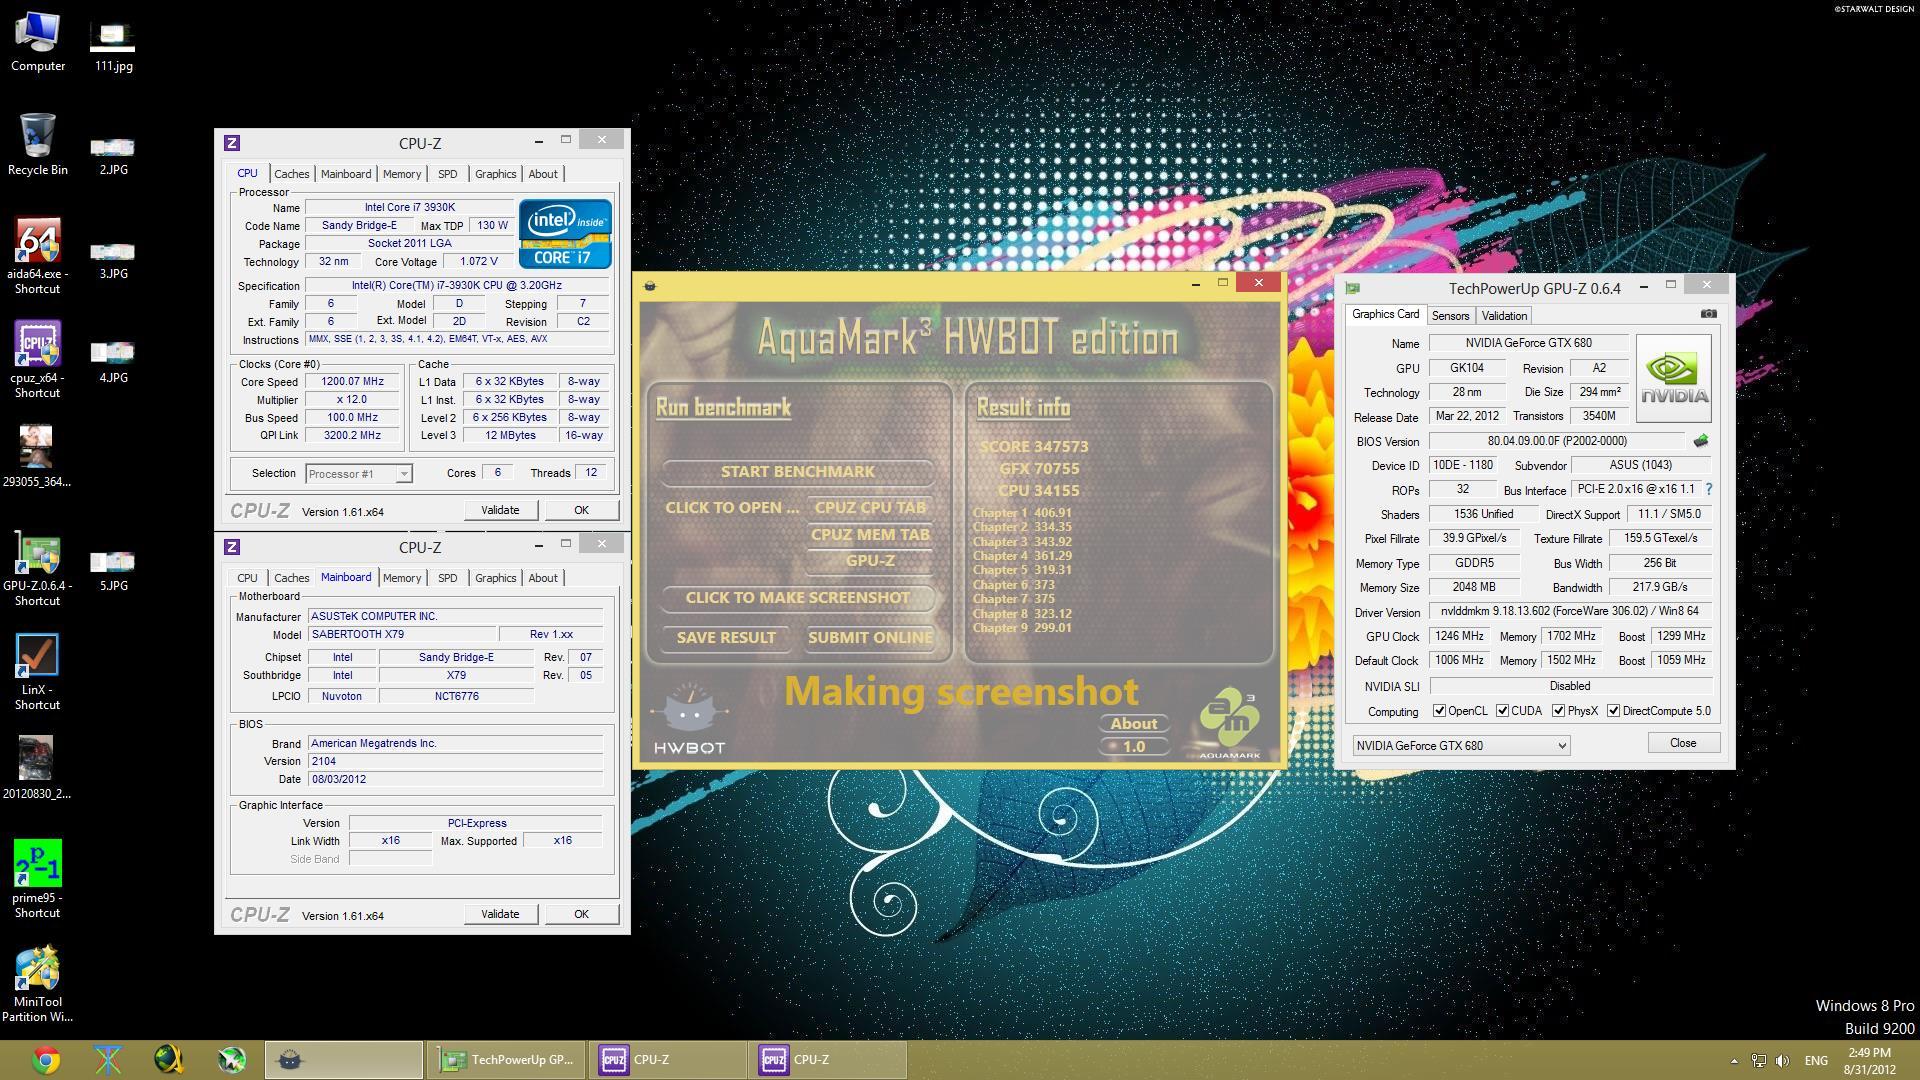The image size is (1920, 1080).
Task: Click CLICK TO MAKE SCREENSHOT button
Action: pos(797,597)
